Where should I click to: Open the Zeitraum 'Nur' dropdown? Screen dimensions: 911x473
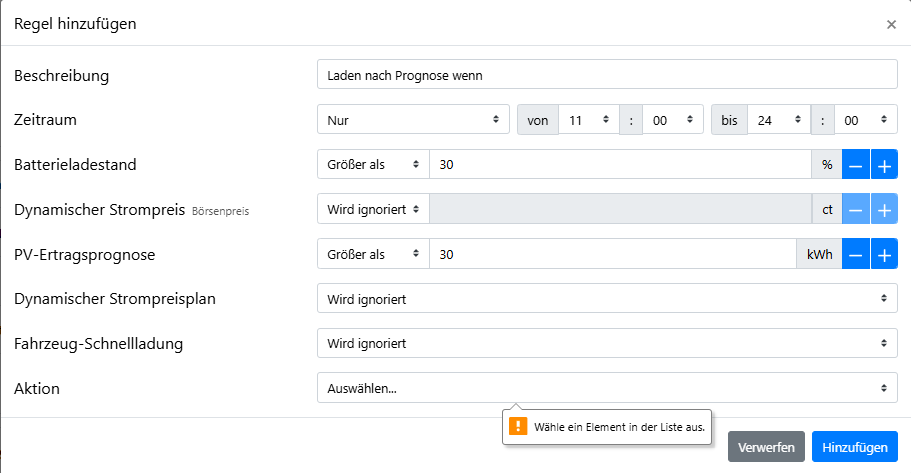pyautogui.click(x=413, y=120)
